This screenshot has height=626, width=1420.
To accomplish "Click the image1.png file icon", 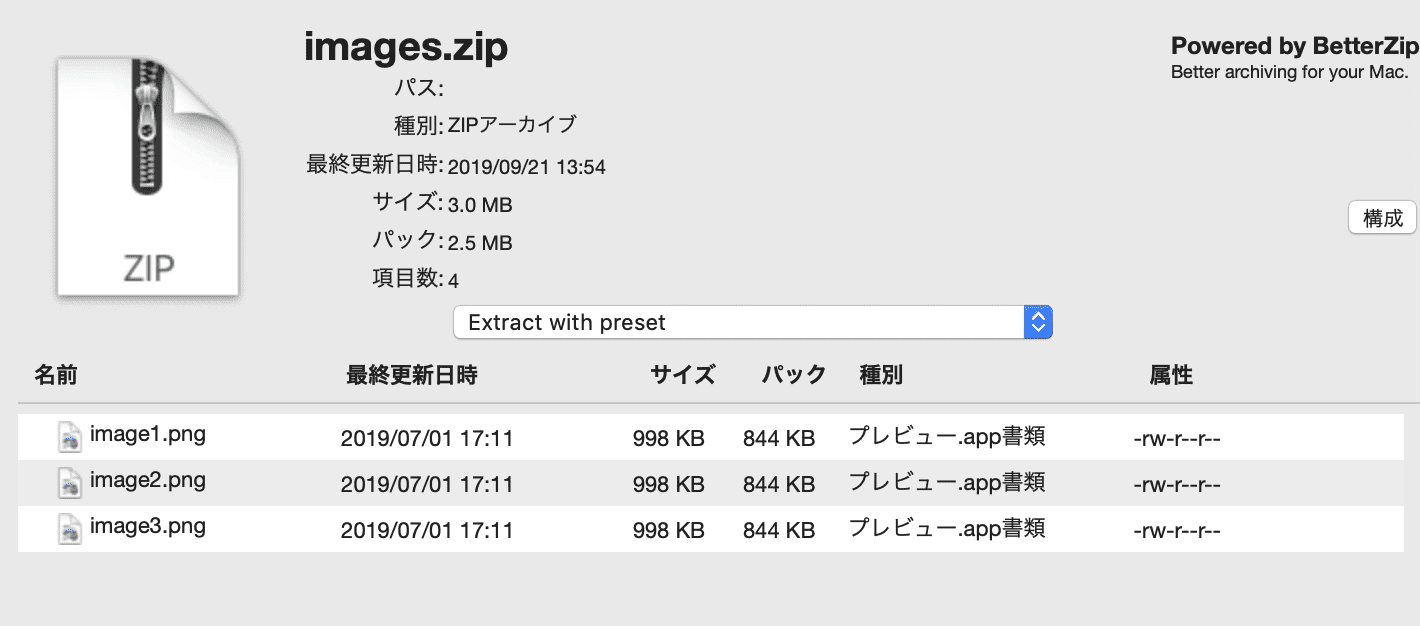I will [x=69, y=437].
